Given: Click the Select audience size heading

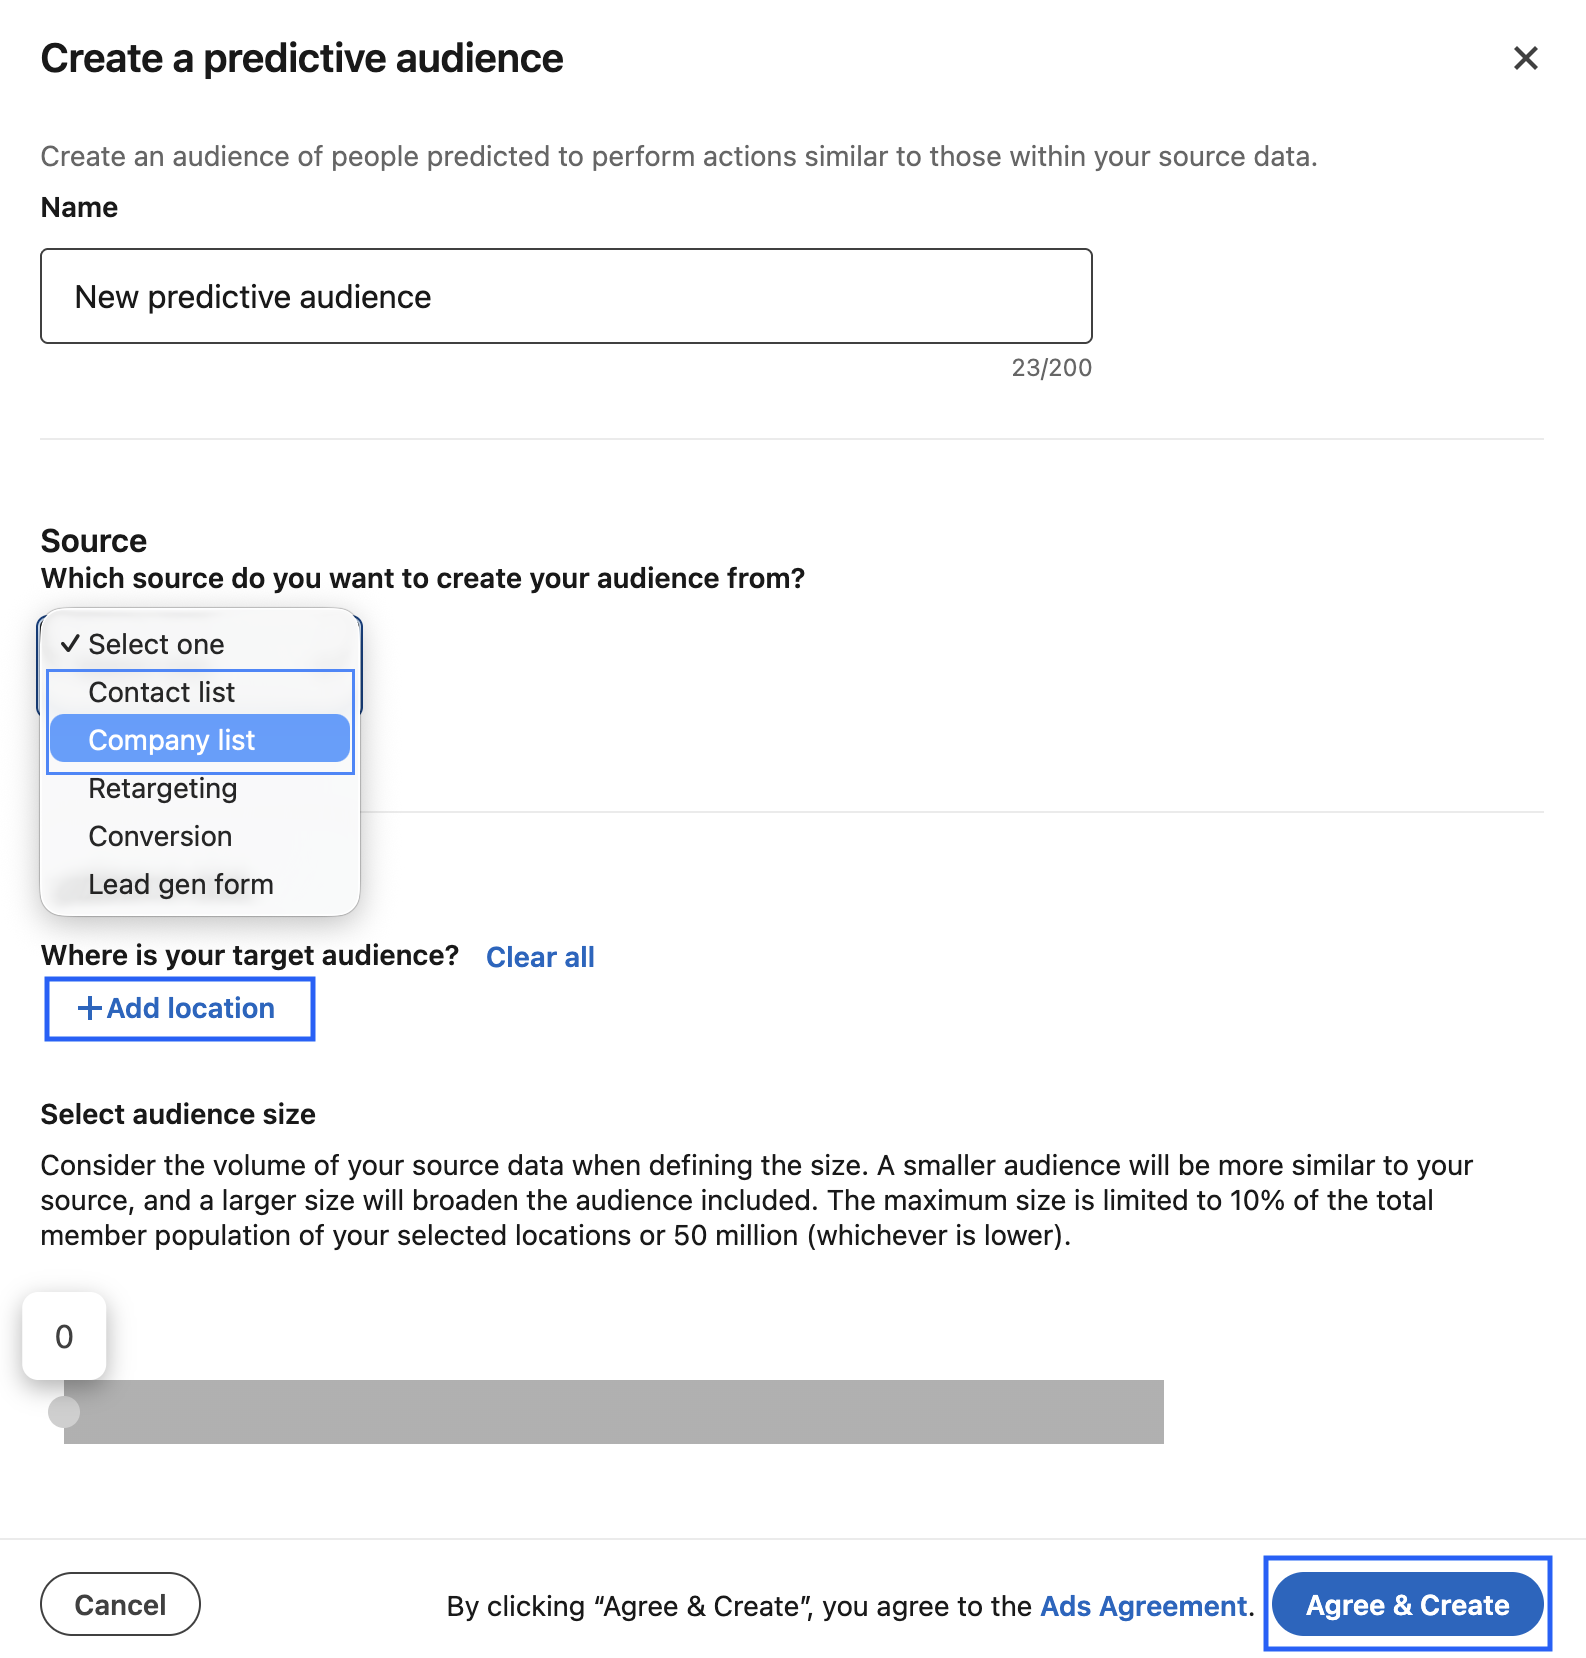Looking at the screenshot, I should pos(178,1114).
